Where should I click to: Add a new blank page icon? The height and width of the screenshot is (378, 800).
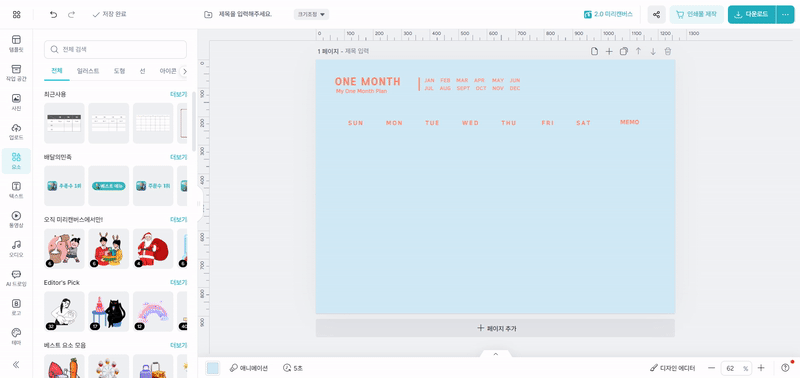click(x=594, y=52)
